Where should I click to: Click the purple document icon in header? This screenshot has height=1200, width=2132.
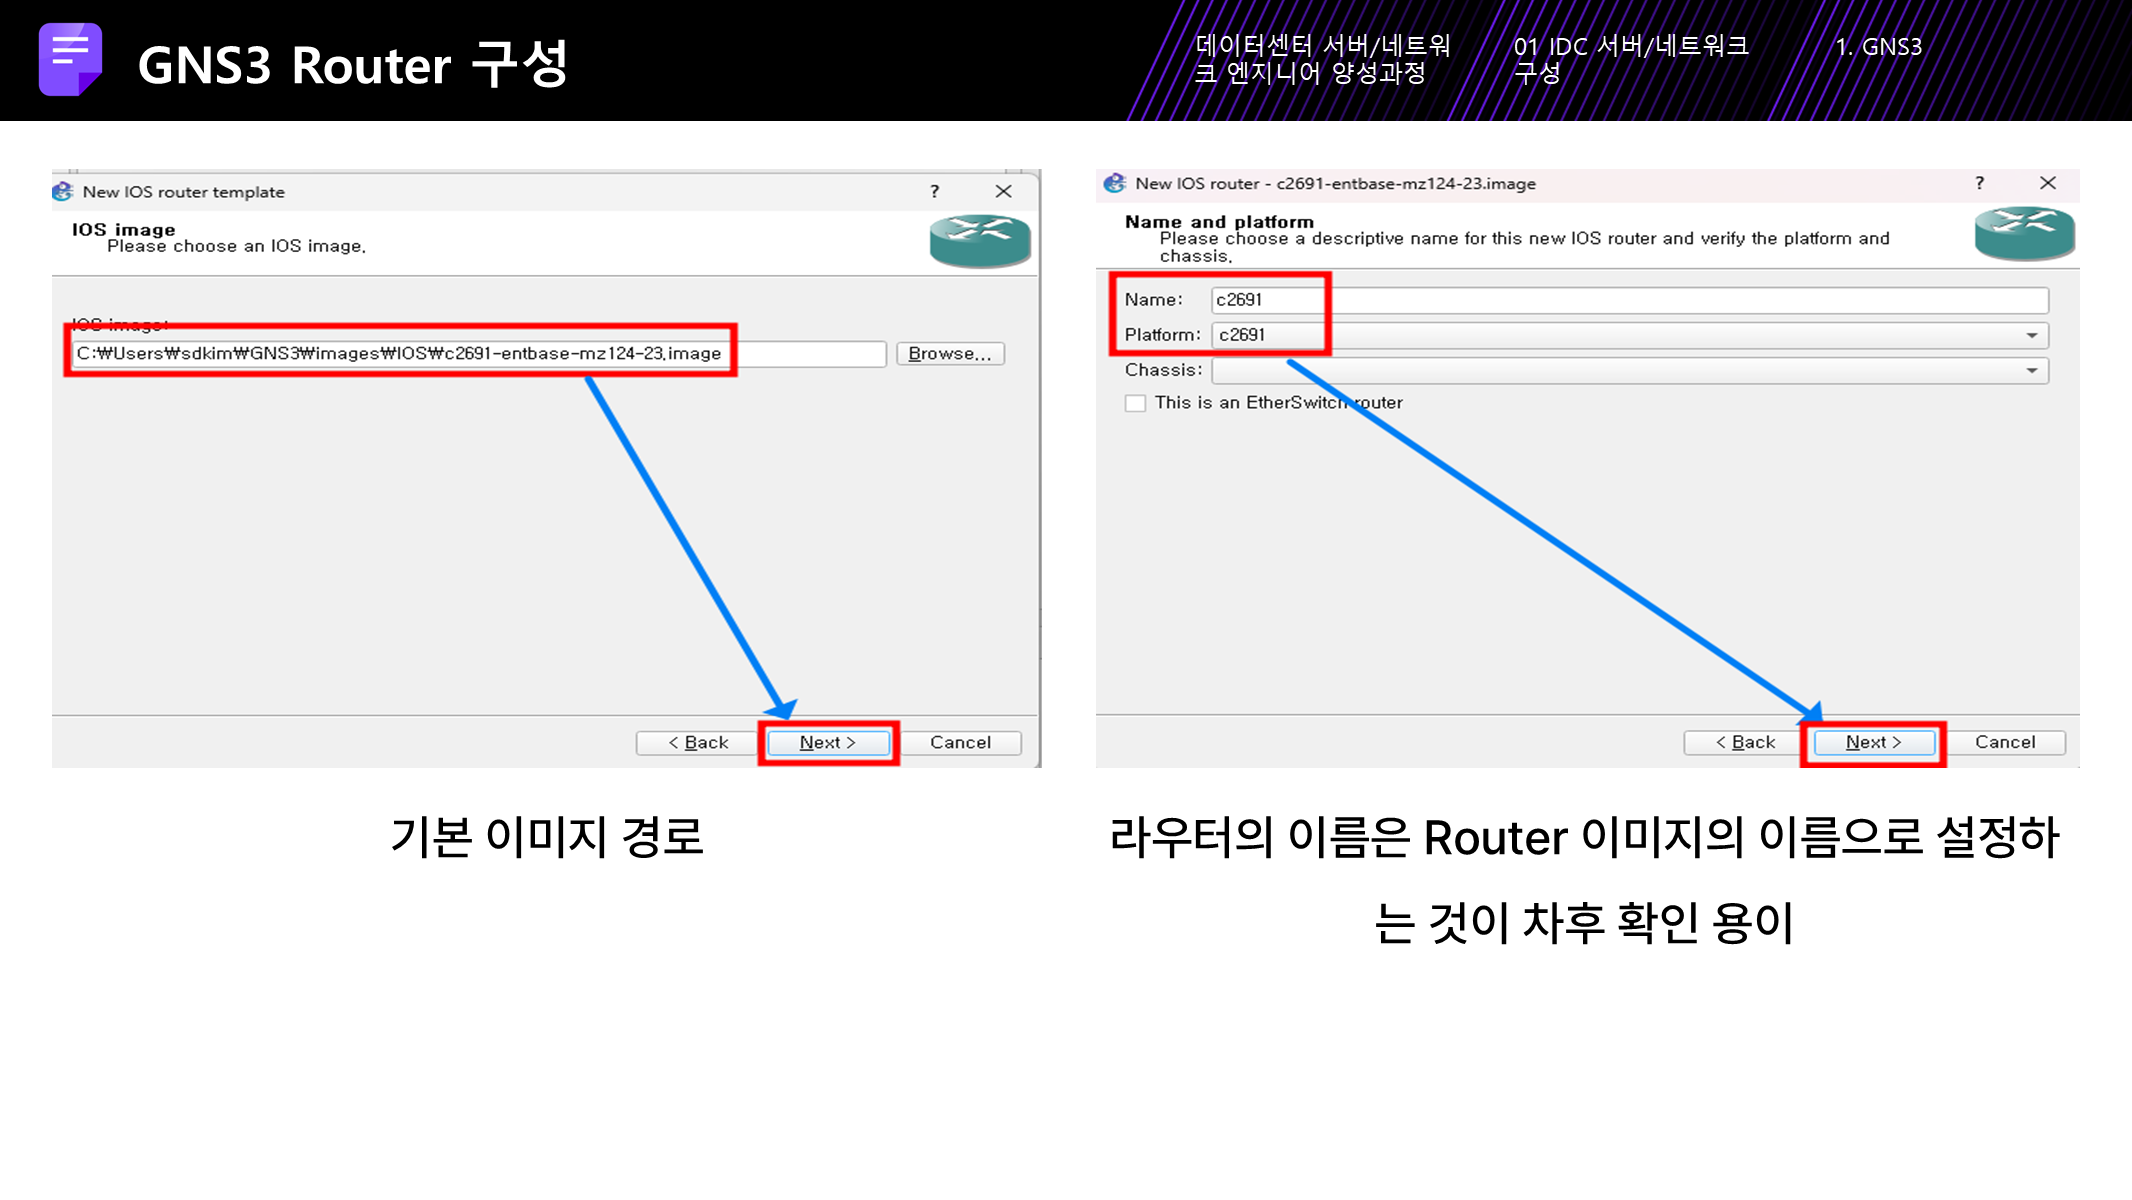tap(70, 60)
